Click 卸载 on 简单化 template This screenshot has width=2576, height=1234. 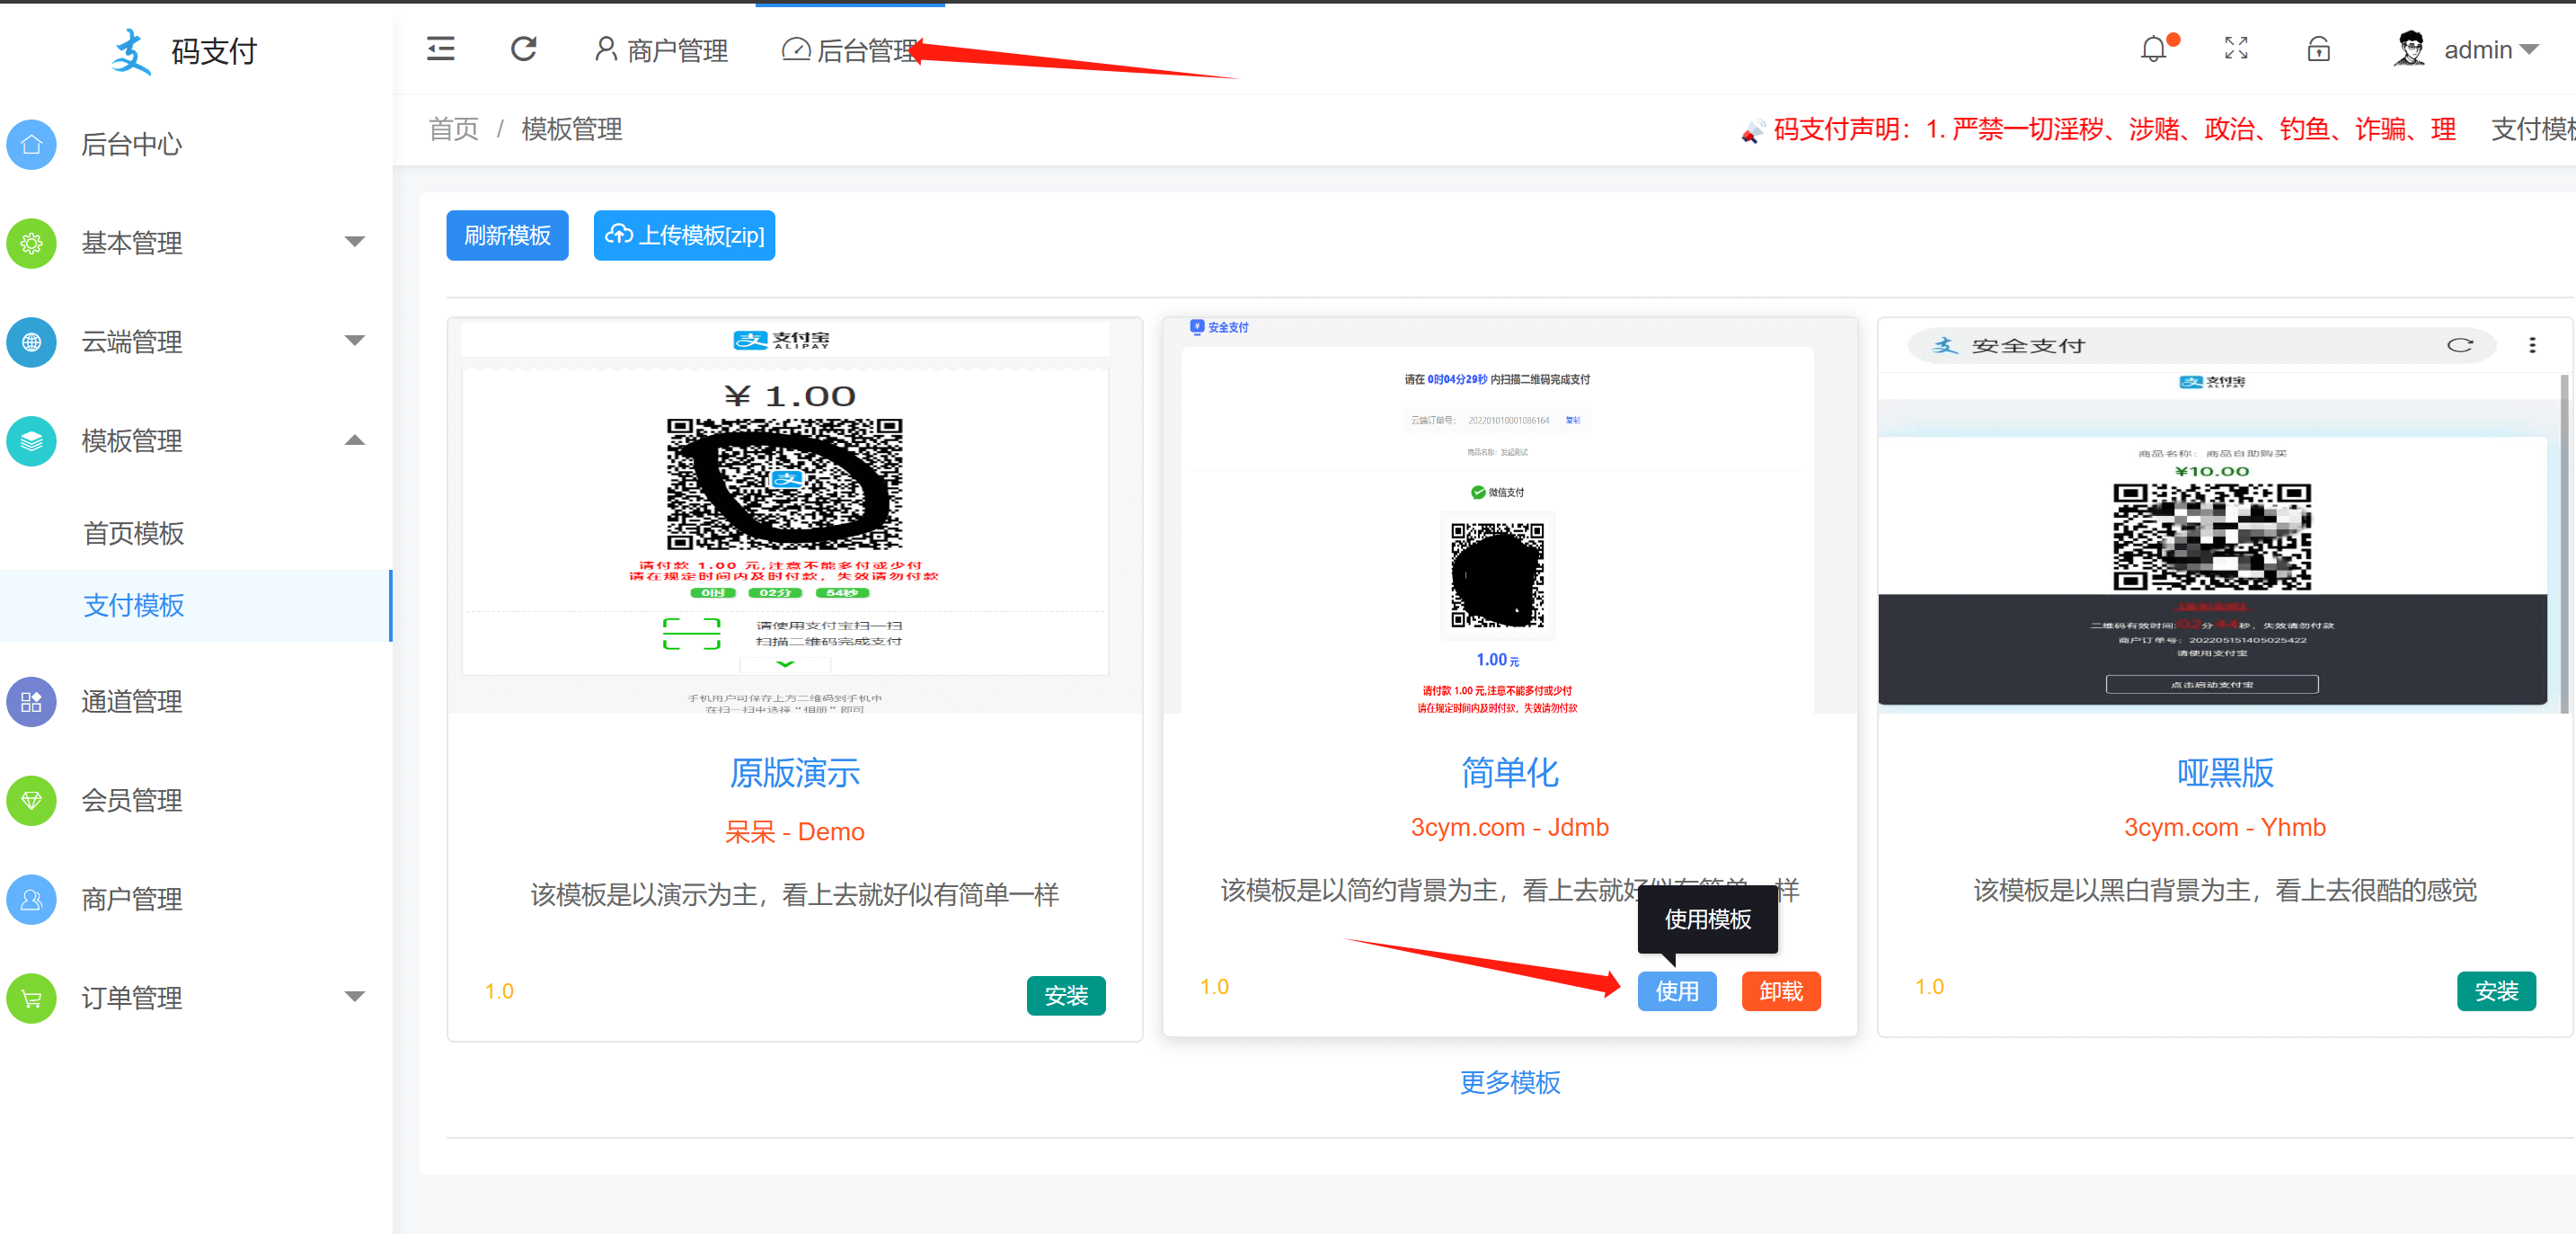pos(1781,991)
